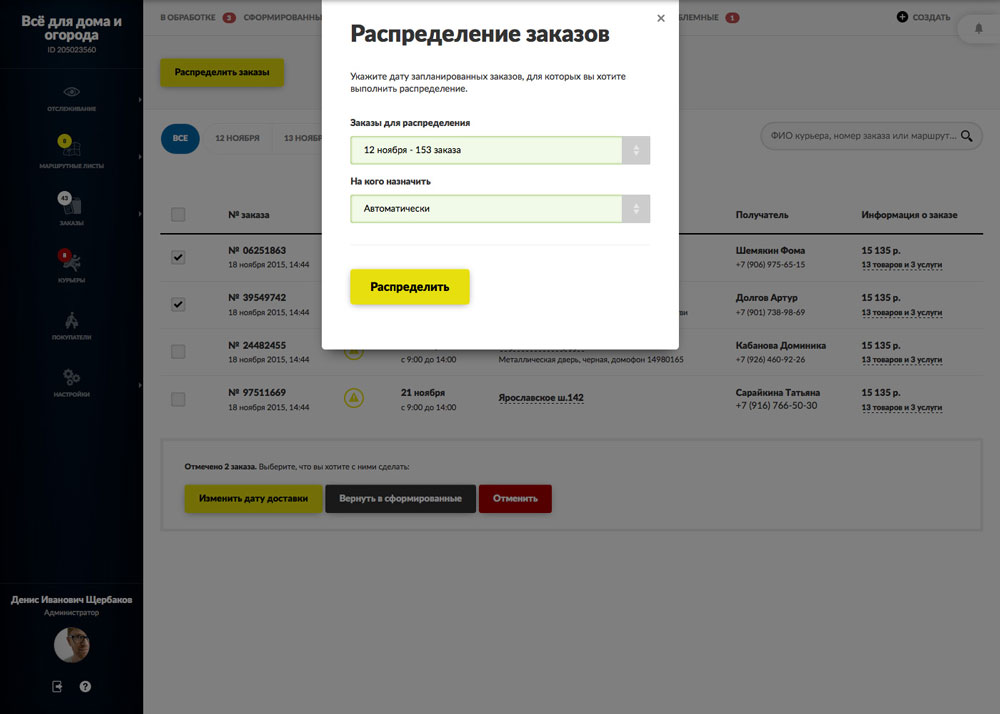Click the Получатель column header

pos(761,215)
